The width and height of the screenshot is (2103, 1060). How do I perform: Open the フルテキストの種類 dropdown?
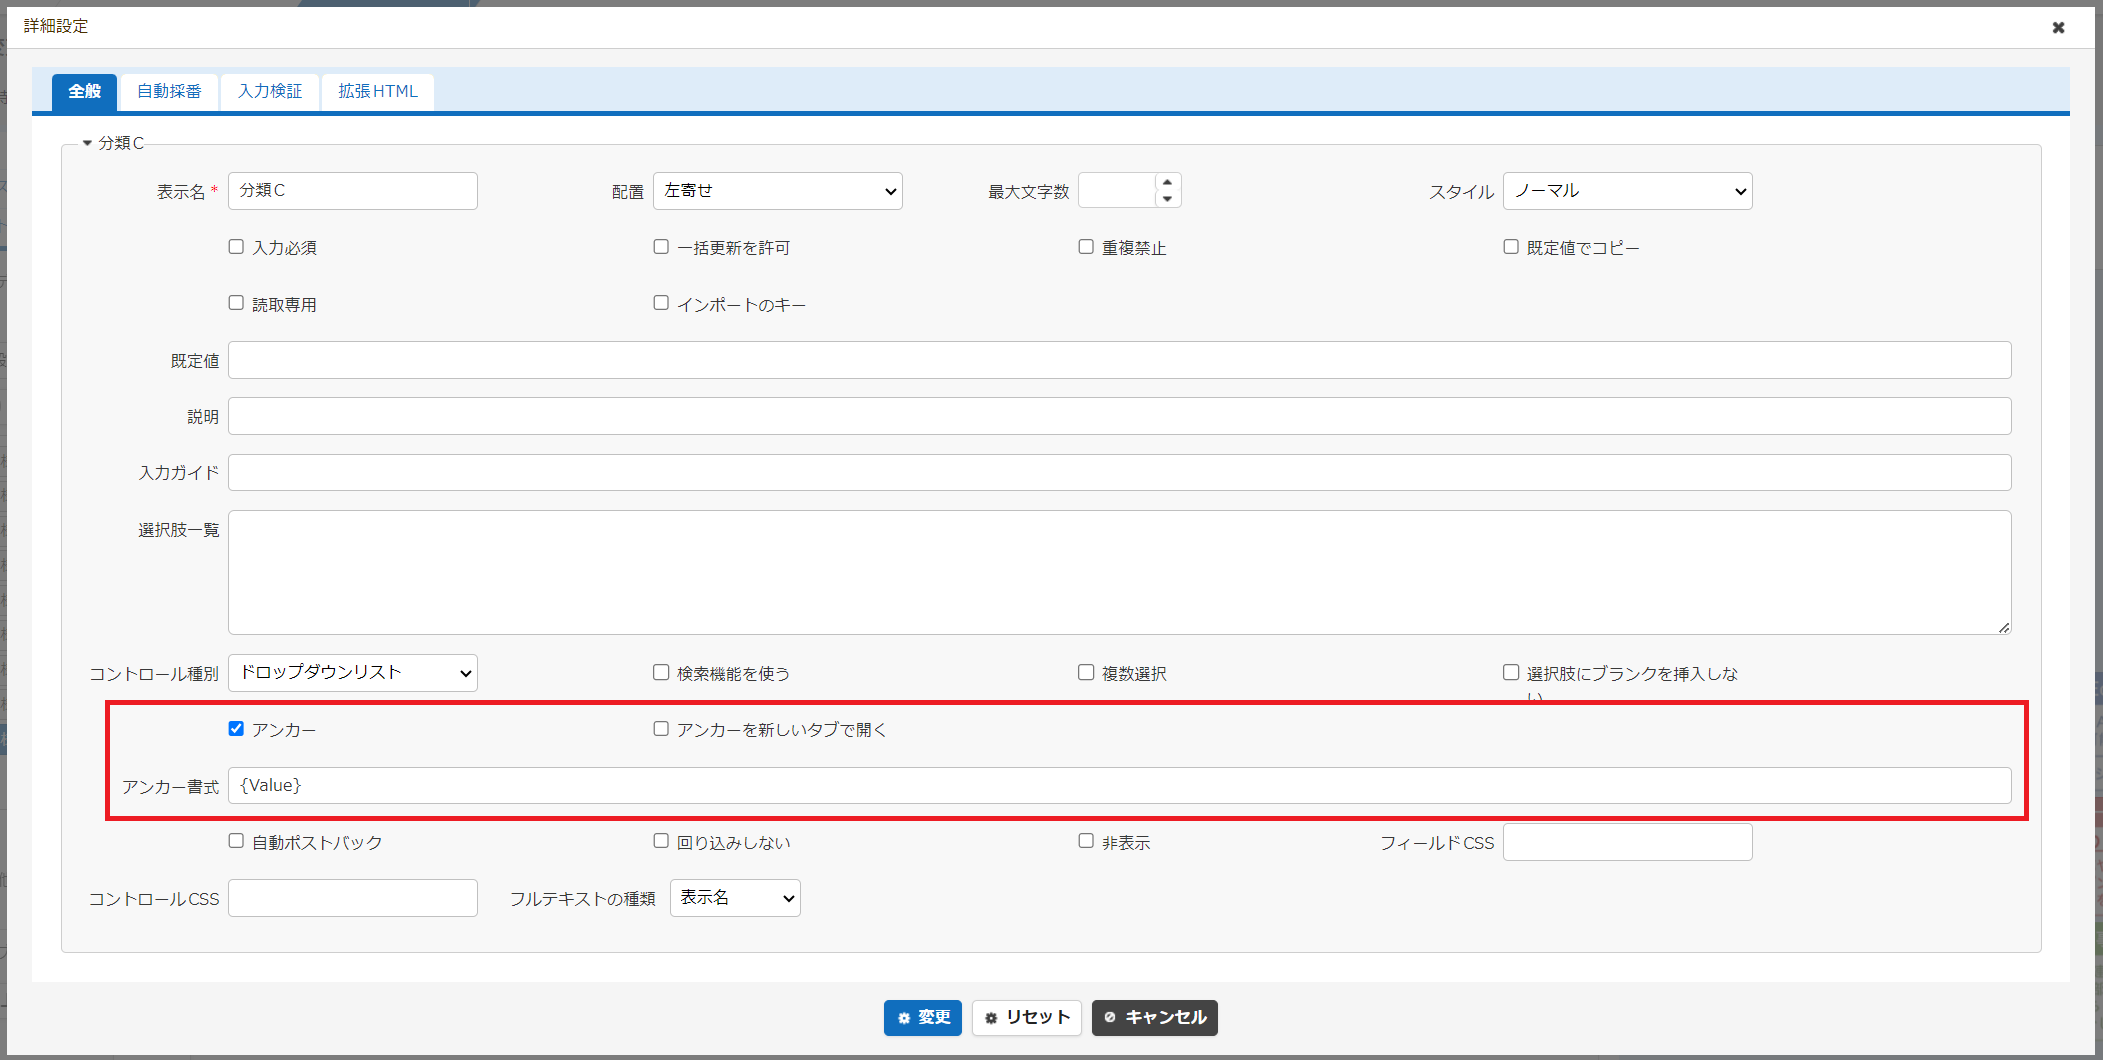[x=735, y=898]
